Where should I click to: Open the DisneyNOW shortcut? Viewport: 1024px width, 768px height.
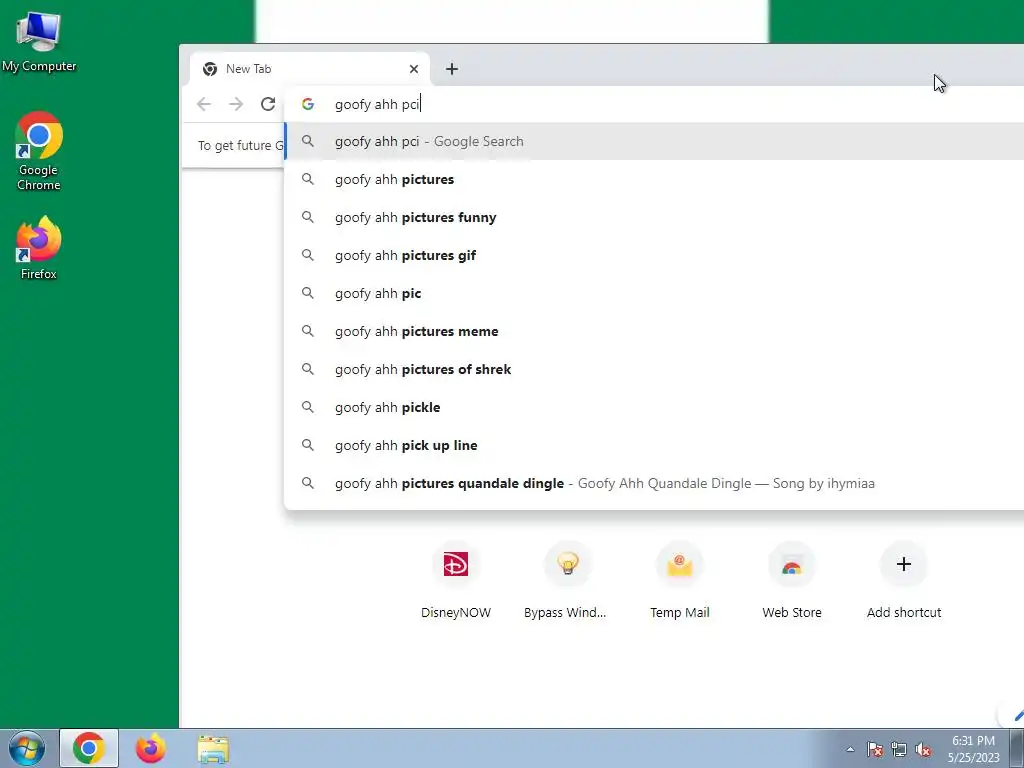click(456, 580)
